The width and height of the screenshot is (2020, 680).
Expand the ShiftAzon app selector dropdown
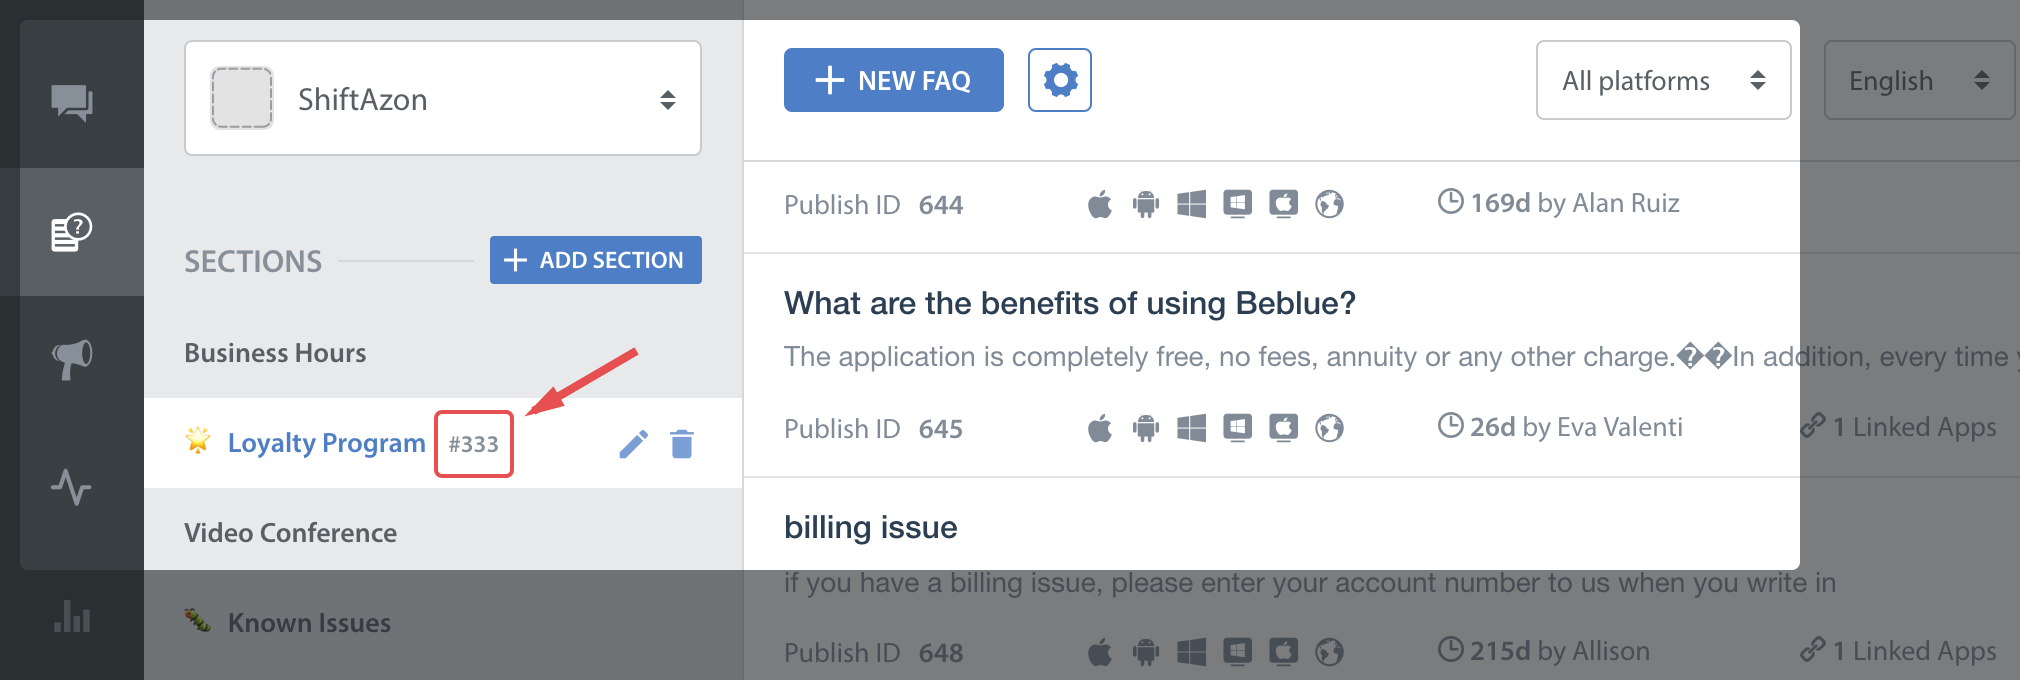tap(443, 98)
